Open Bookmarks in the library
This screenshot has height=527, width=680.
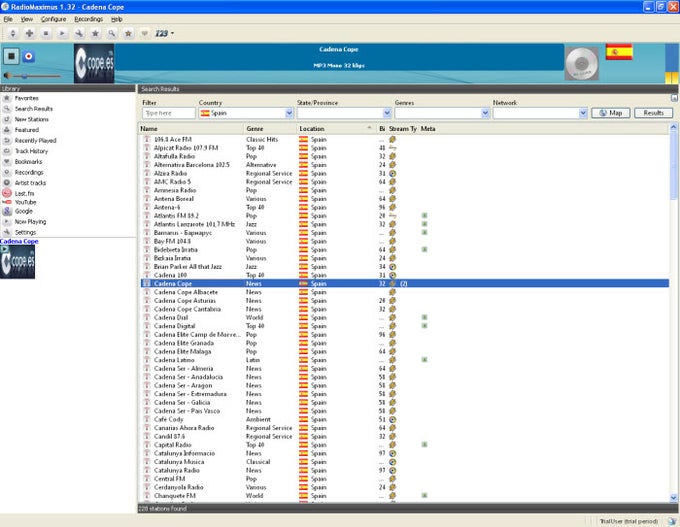click(x=28, y=162)
